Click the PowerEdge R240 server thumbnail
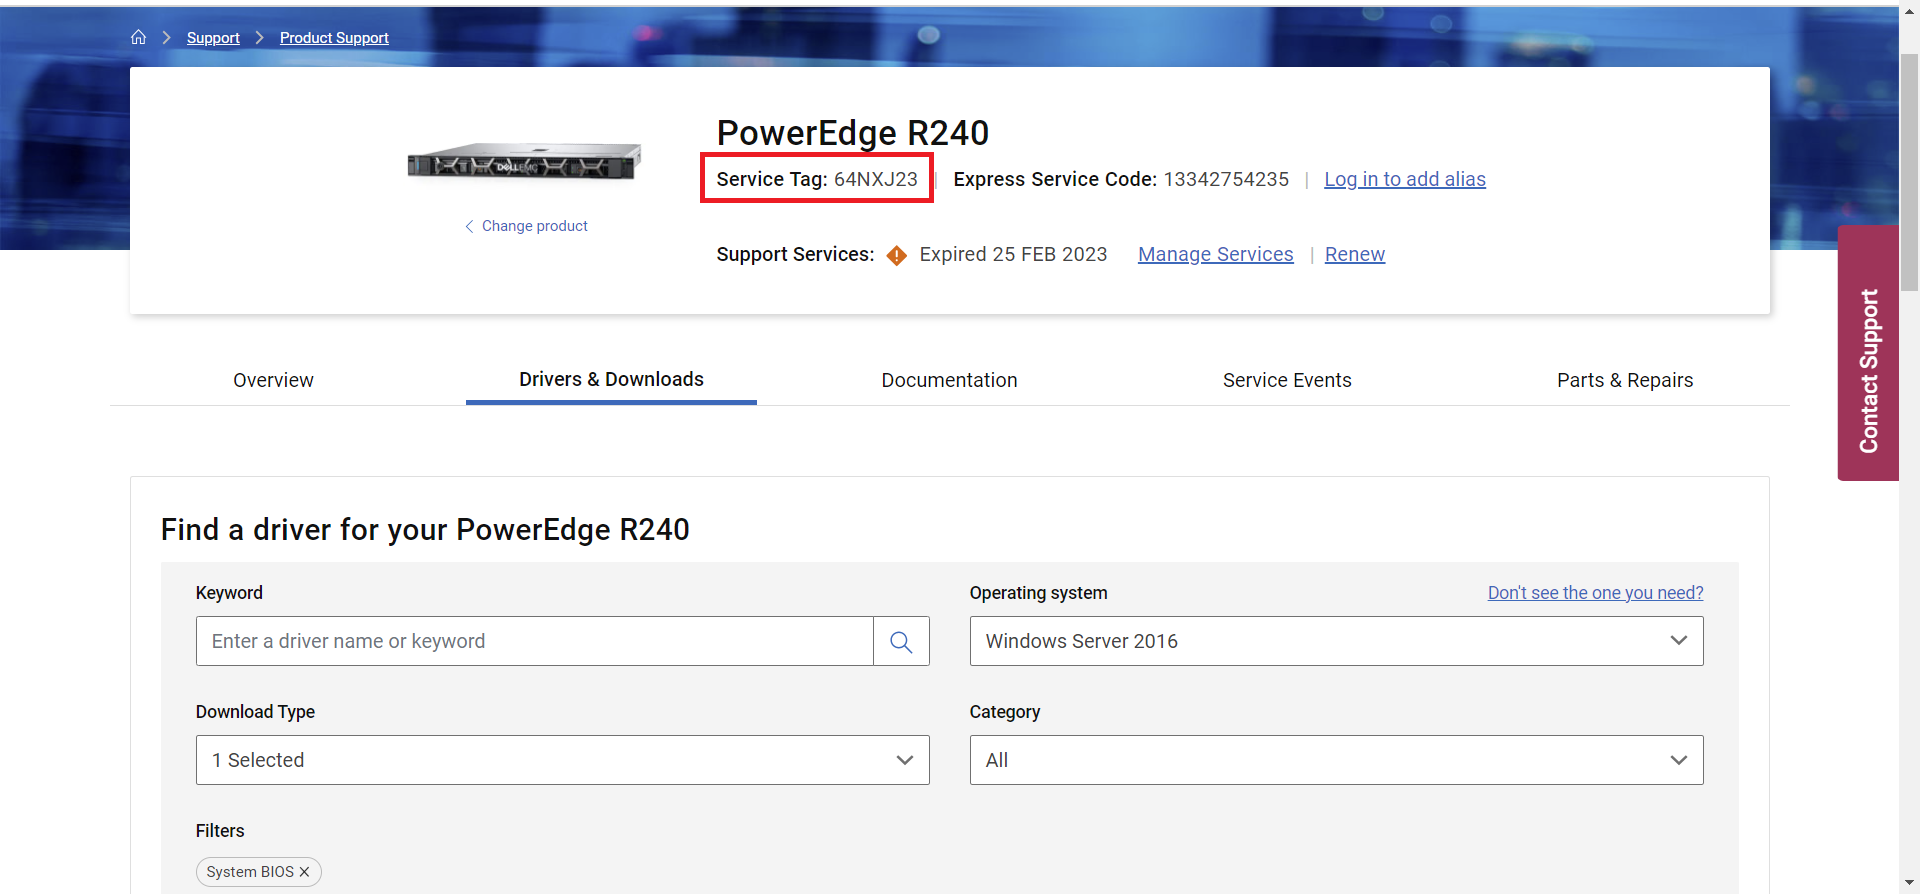 point(524,162)
